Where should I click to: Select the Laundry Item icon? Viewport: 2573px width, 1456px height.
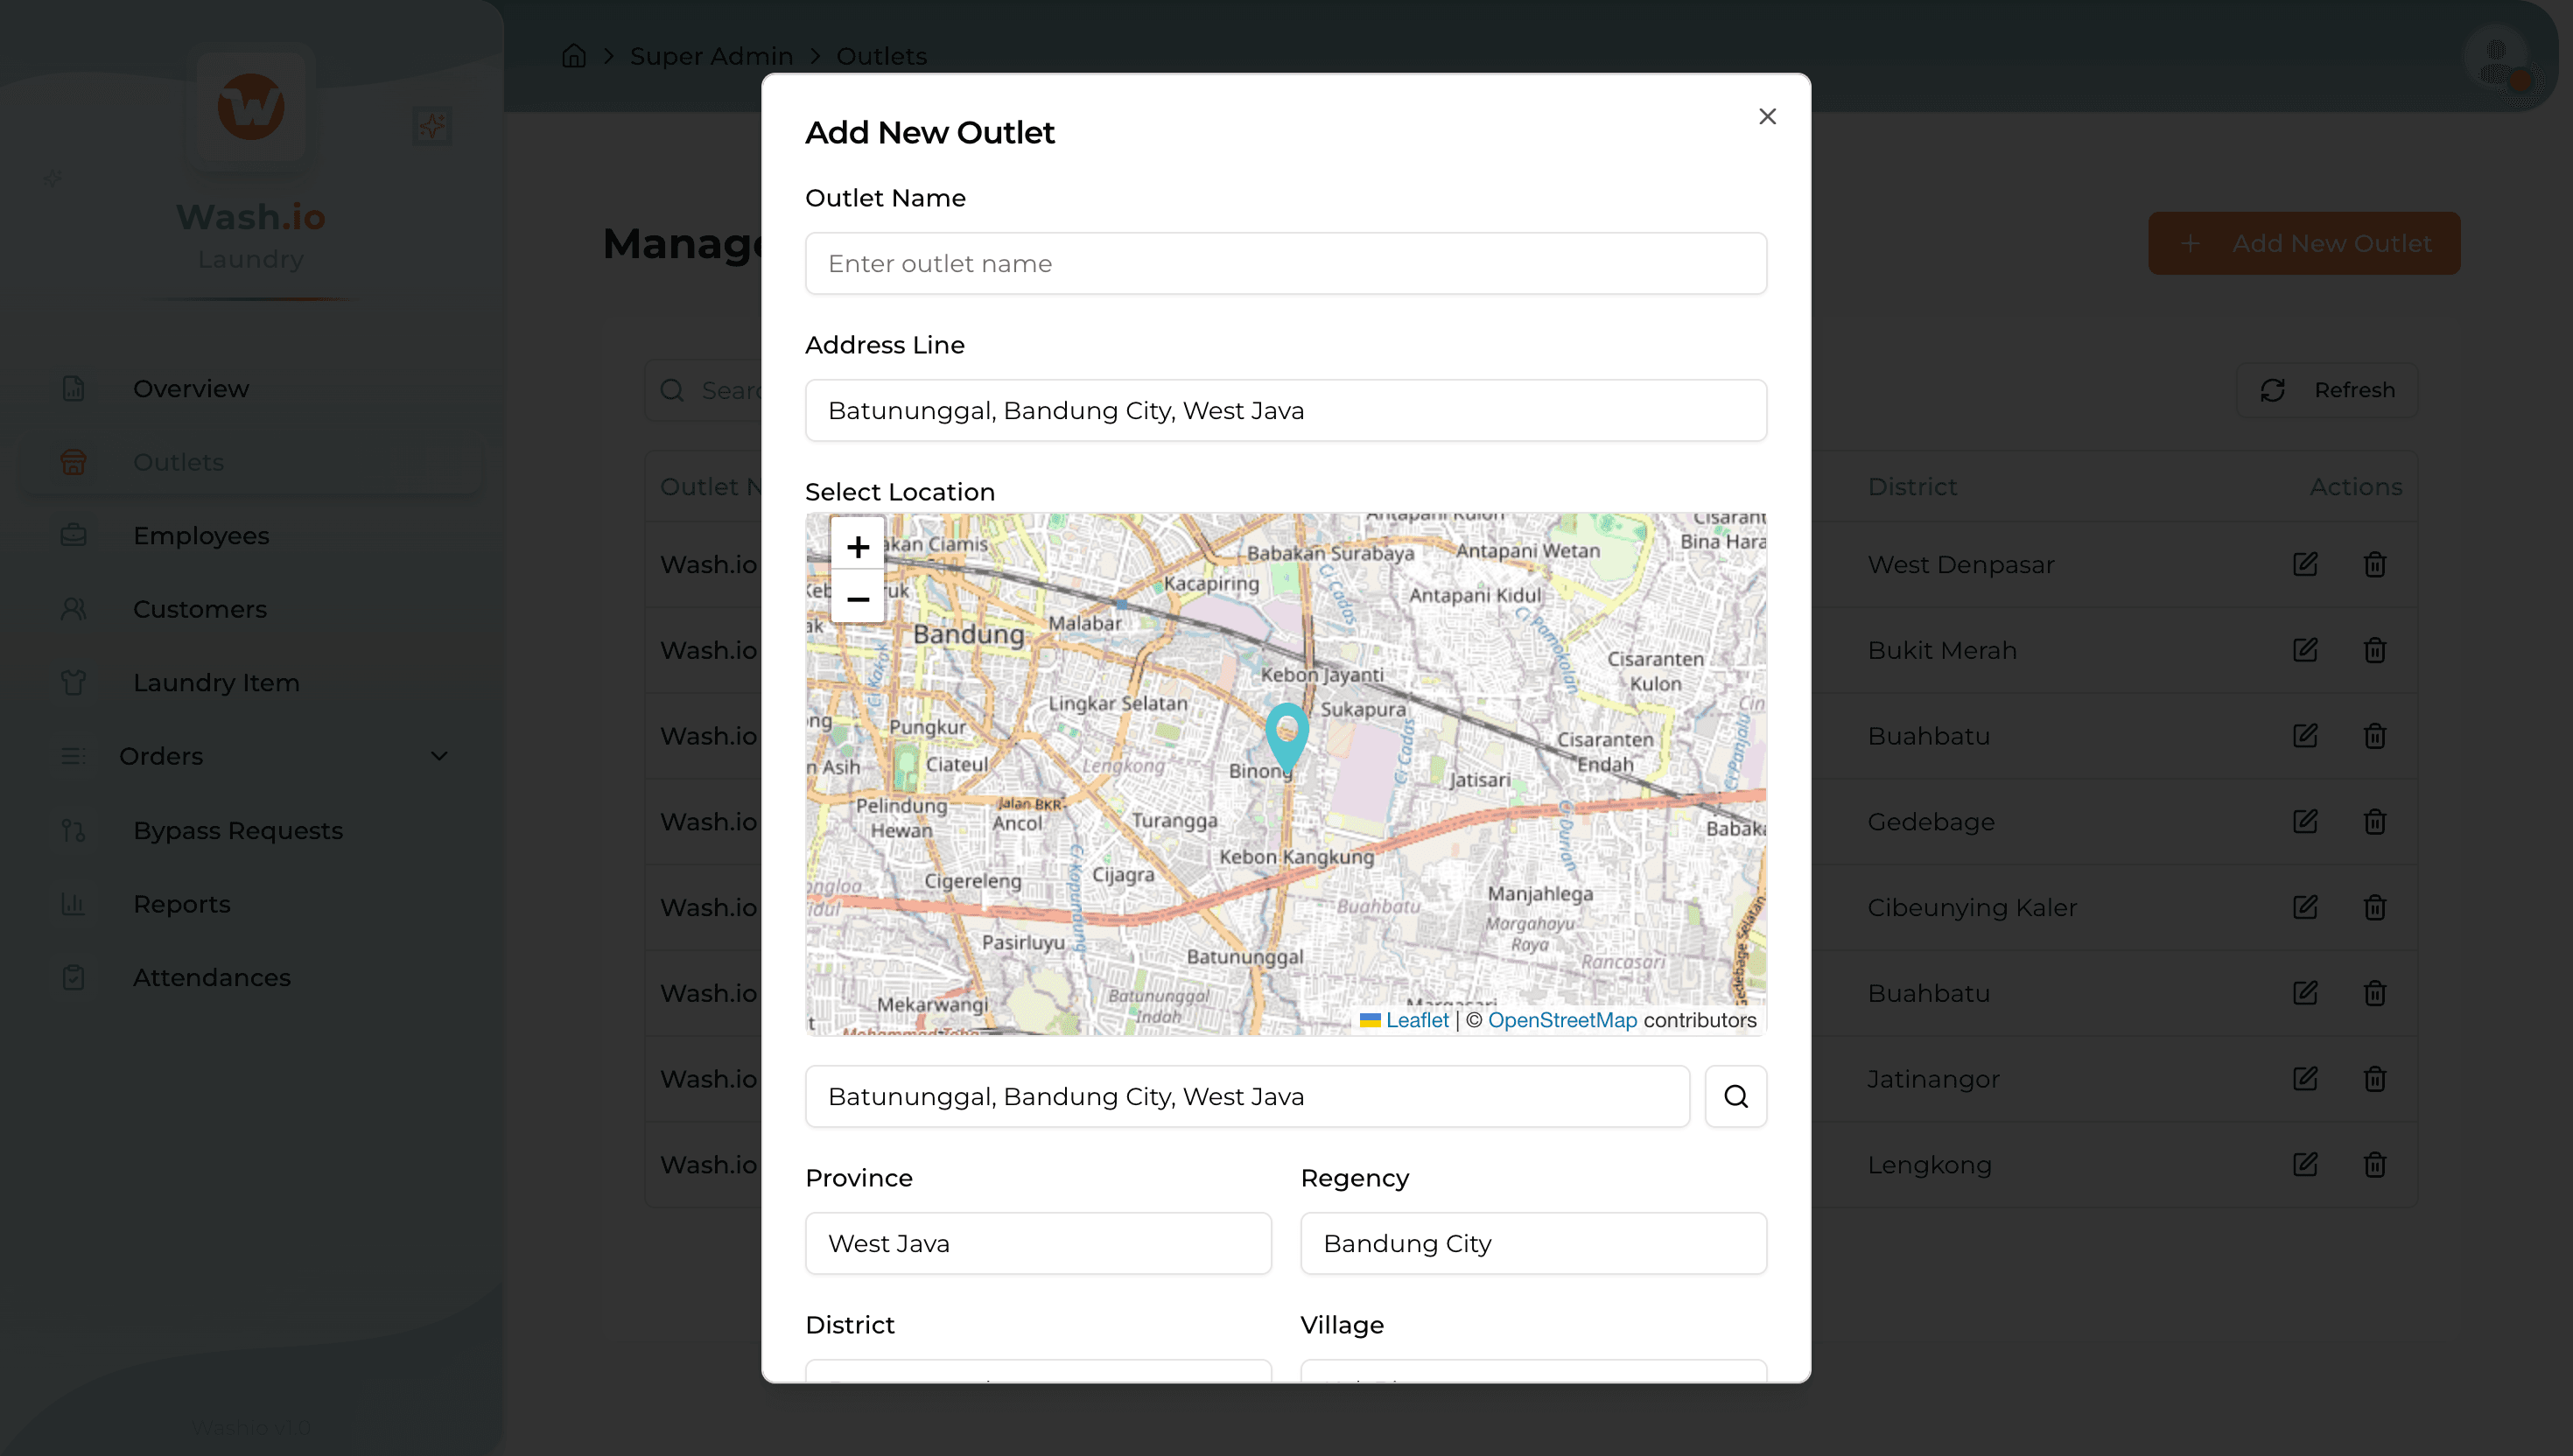coord(74,682)
